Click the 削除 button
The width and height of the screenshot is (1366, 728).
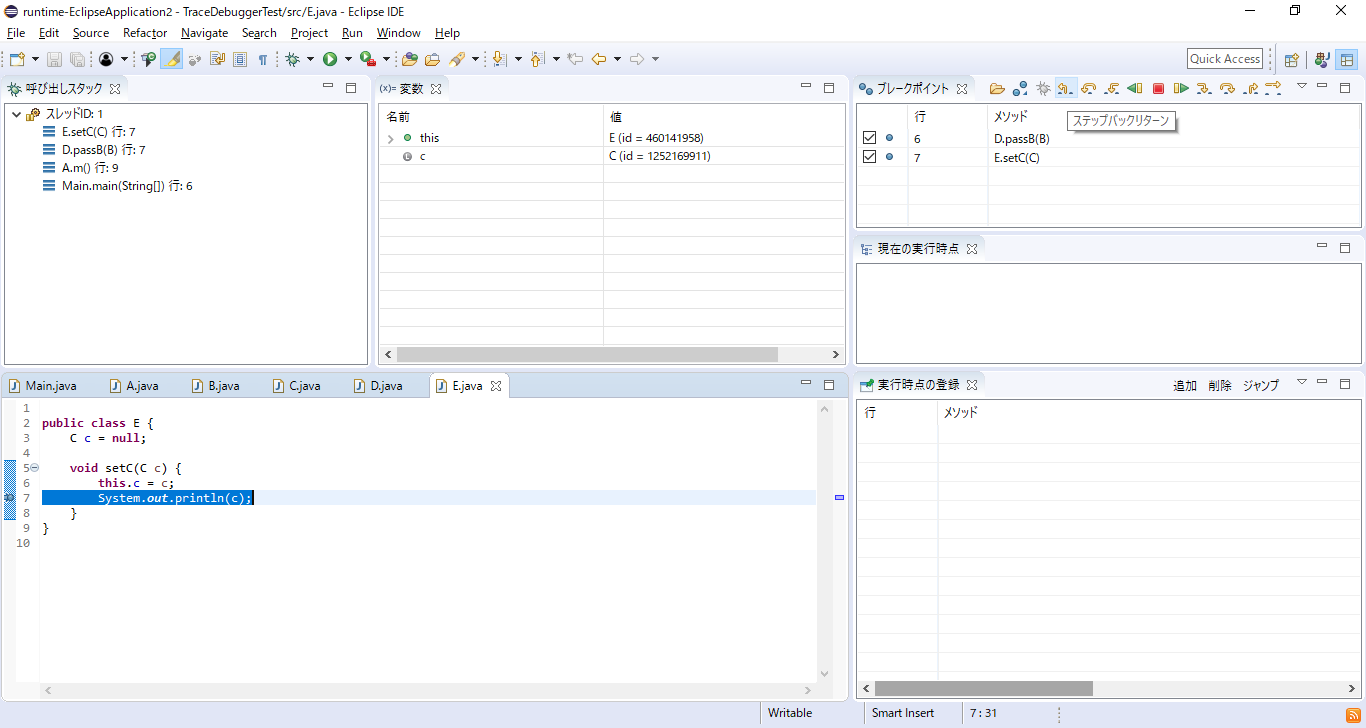(1220, 386)
